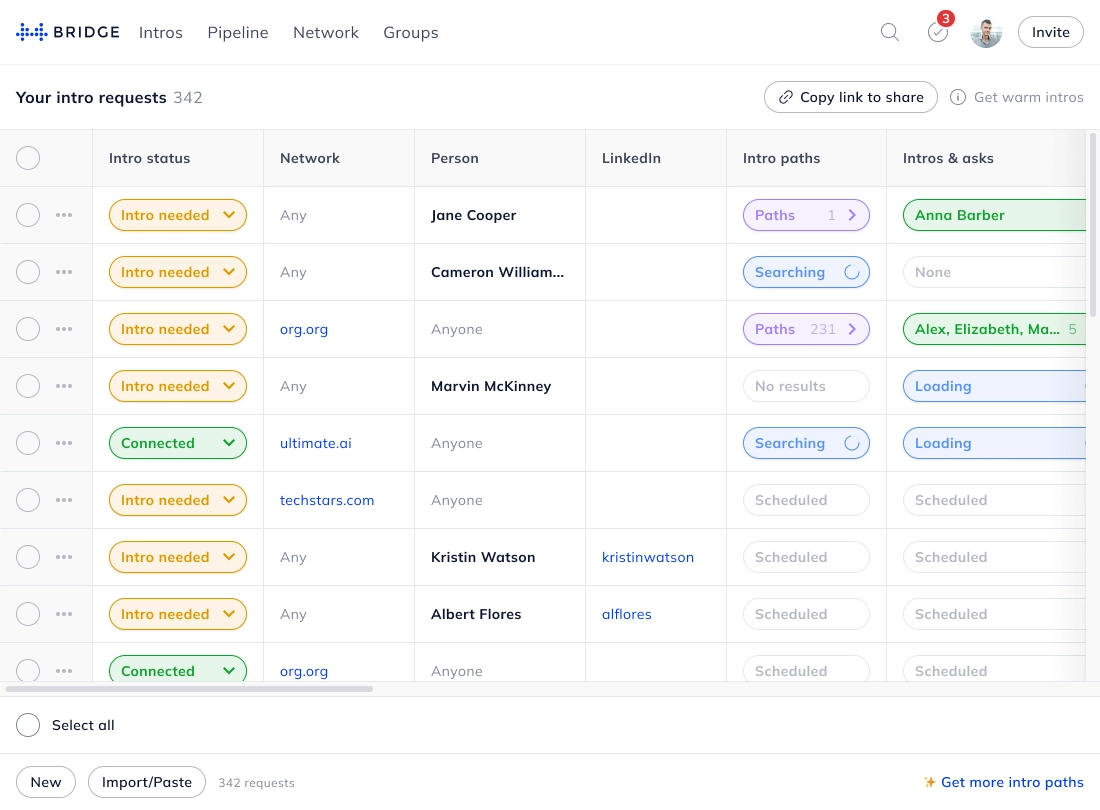
Task: Open the three-dot menu for Jane Cooper's row
Action: 64,215
